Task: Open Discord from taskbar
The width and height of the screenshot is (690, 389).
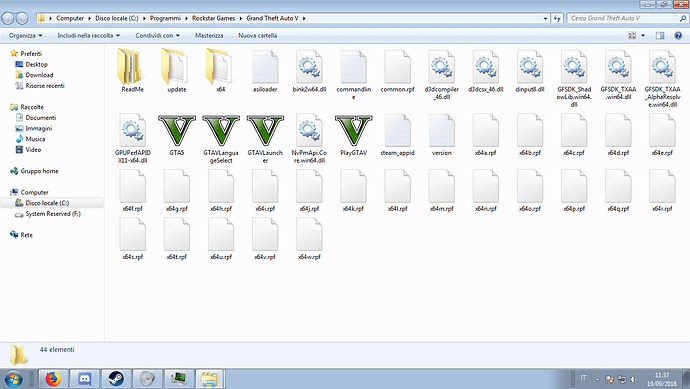Action: (x=84, y=378)
